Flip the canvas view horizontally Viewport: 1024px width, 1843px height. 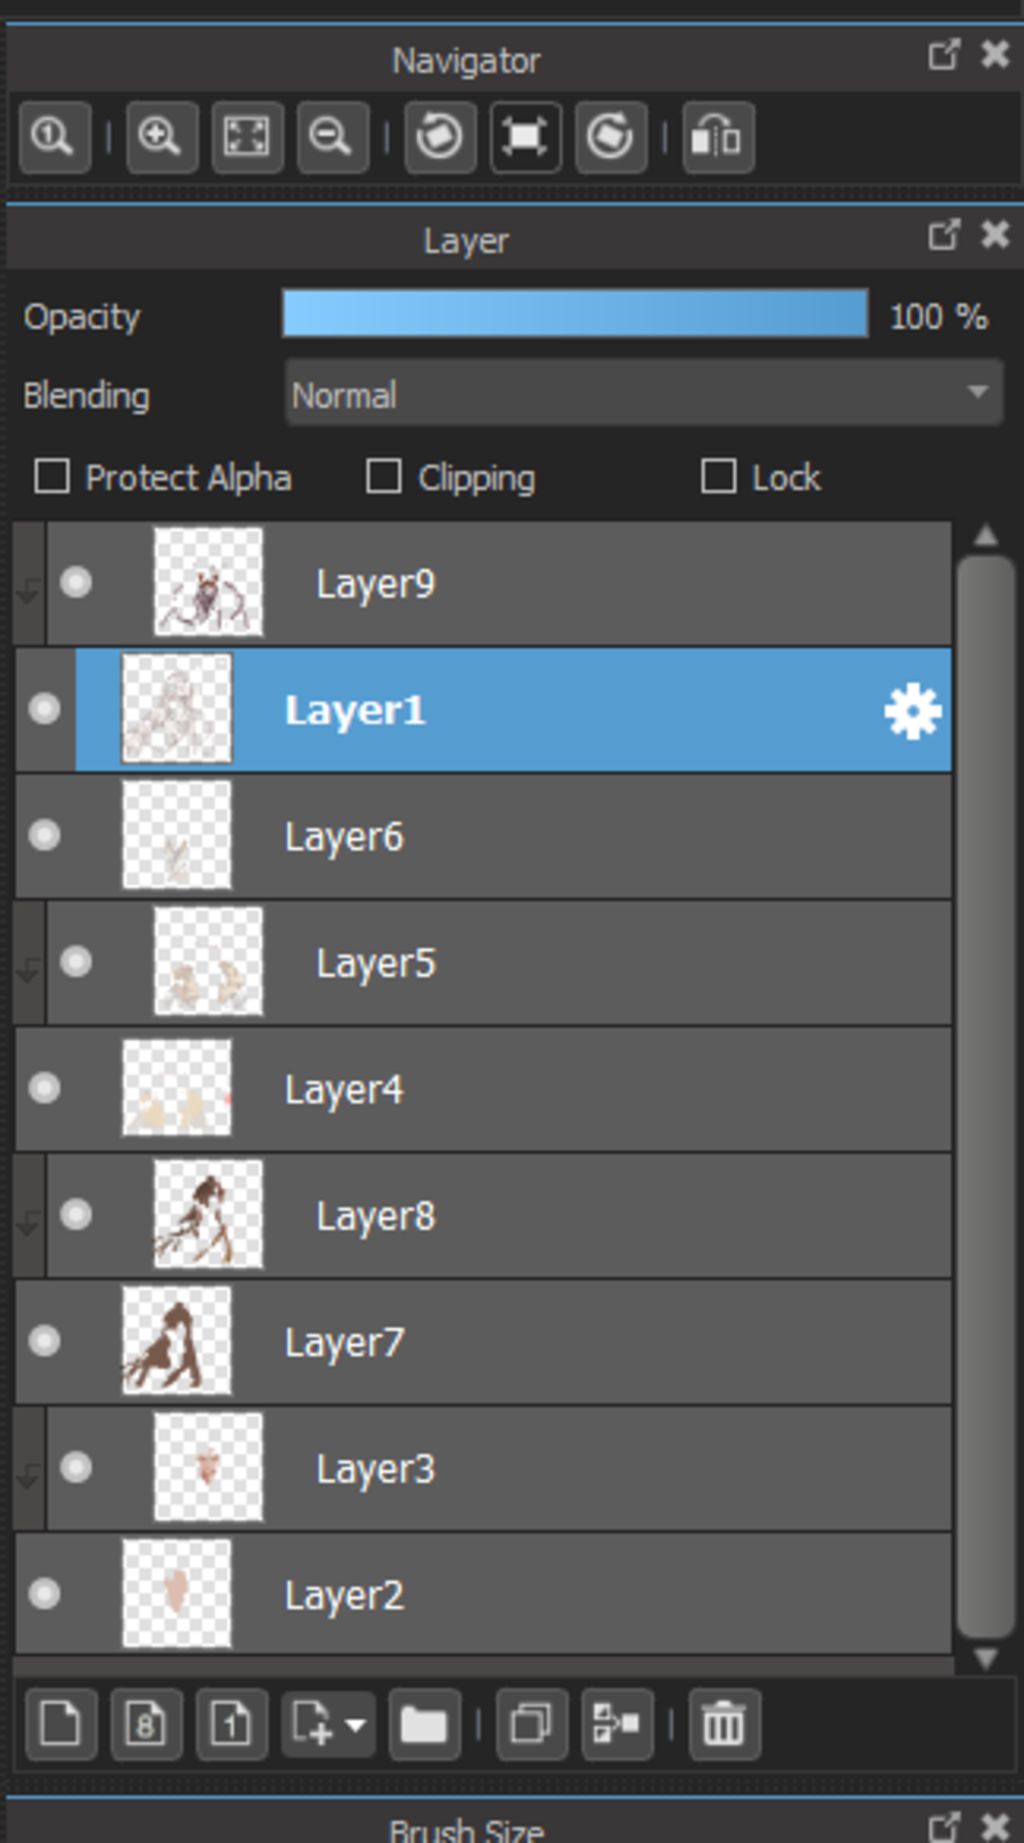pos(718,136)
